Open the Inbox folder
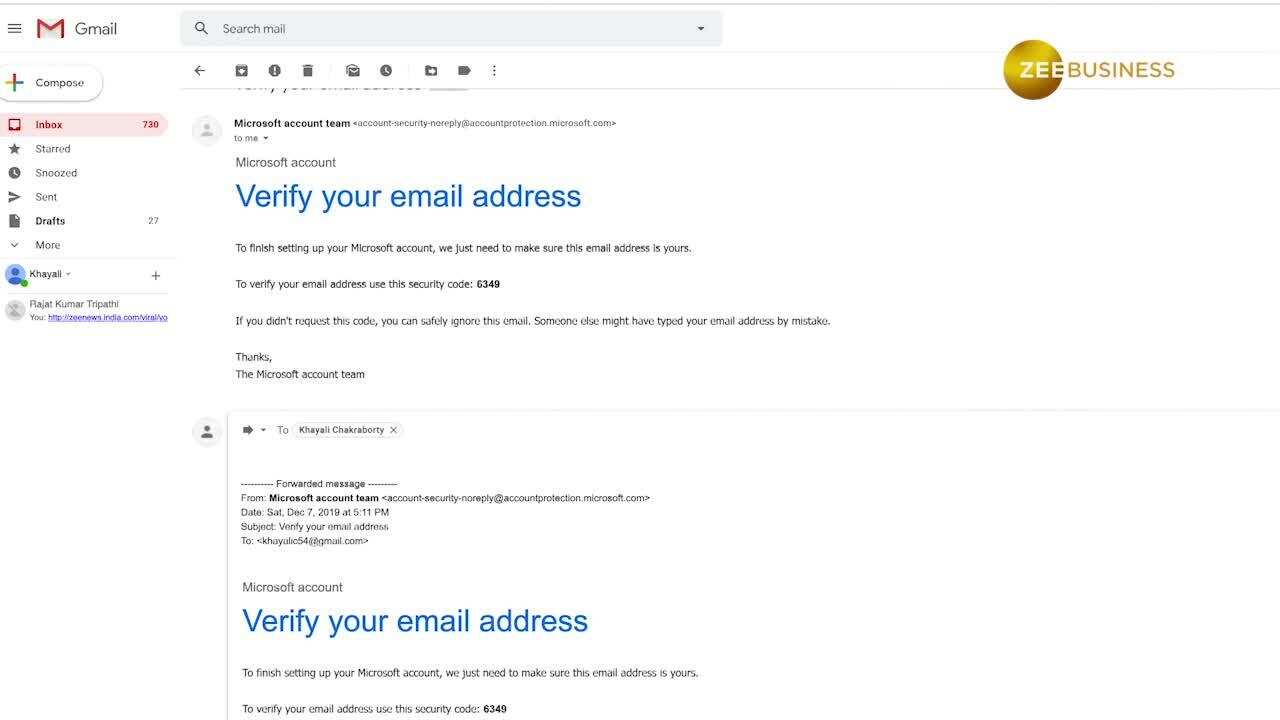 pos(48,124)
